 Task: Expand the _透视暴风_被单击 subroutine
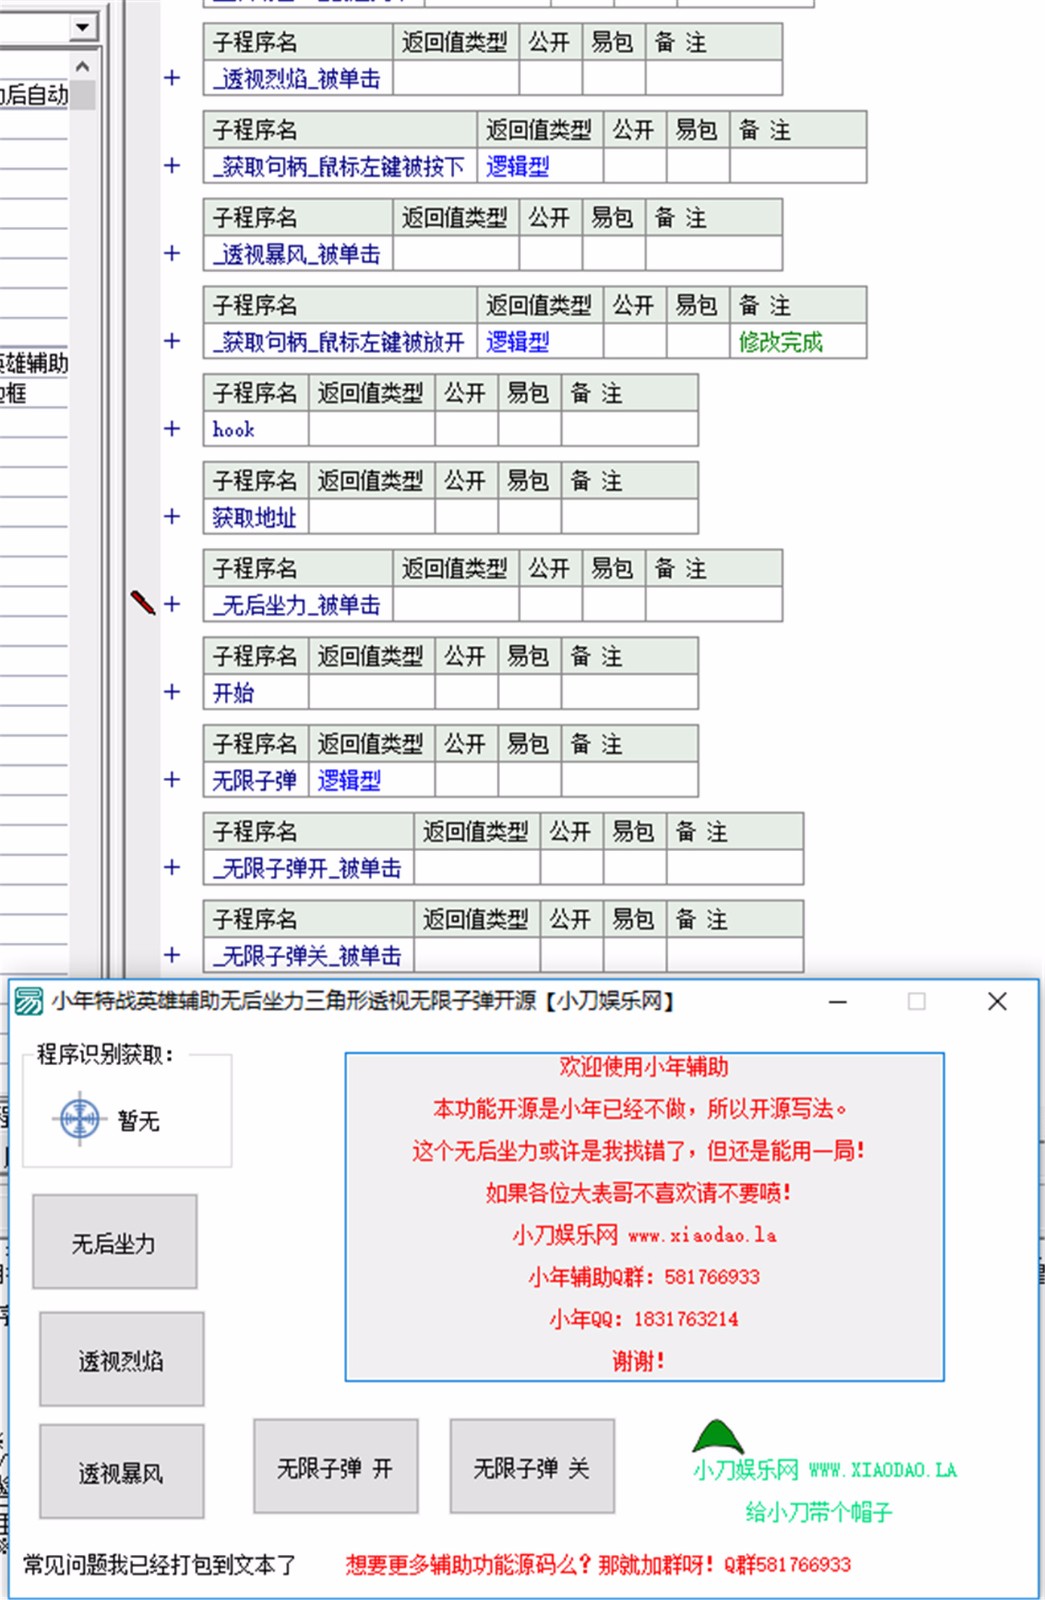pyautogui.click(x=172, y=254)
